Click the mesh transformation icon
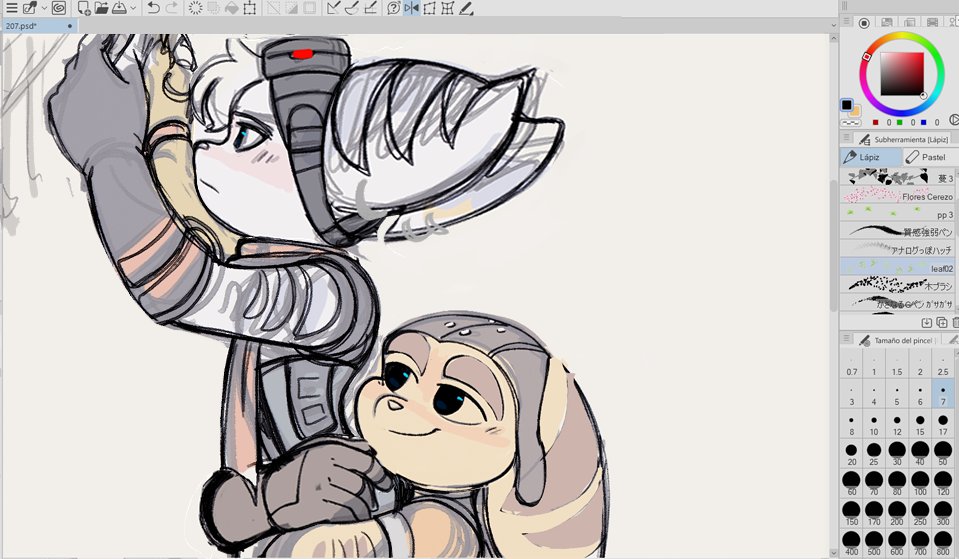959x559 pixels. pos(448,8)
